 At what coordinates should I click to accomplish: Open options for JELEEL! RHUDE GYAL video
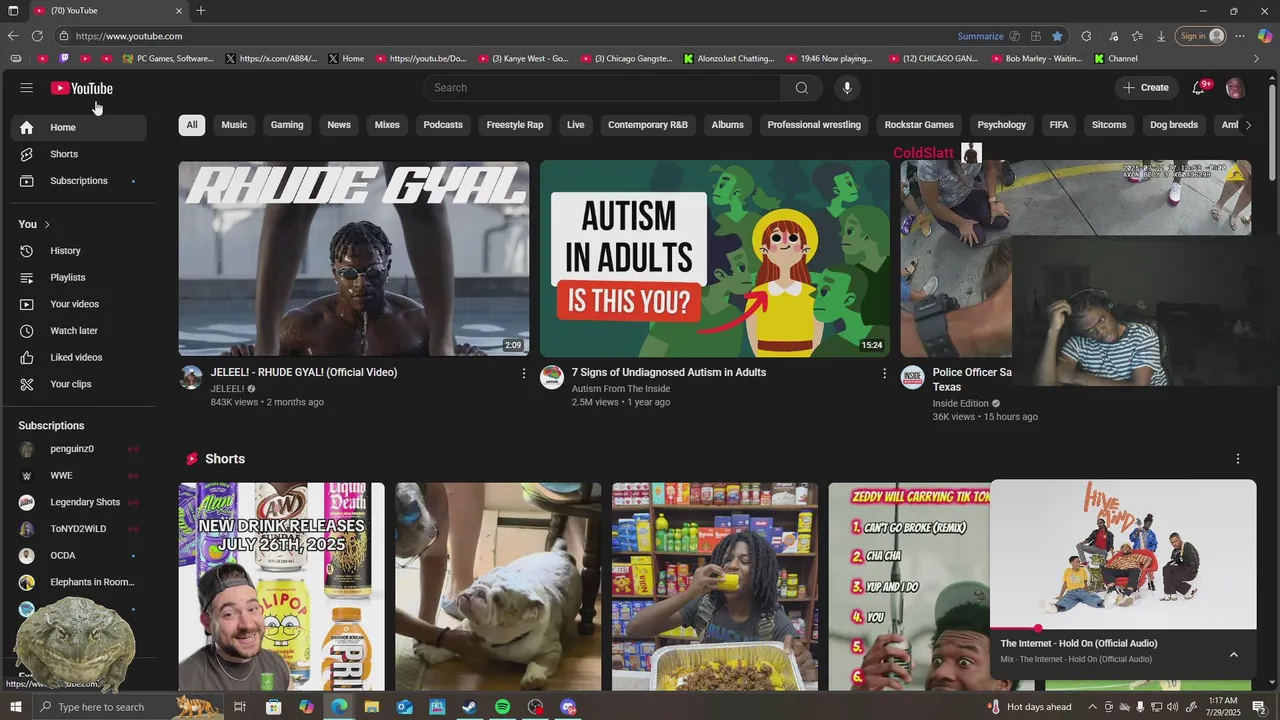click(523, 373)
